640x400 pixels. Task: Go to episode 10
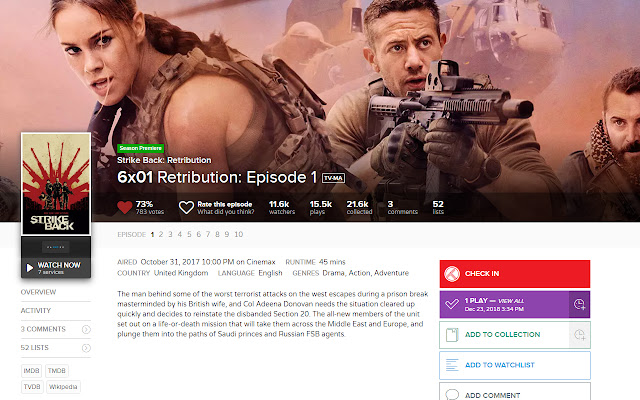239,234
